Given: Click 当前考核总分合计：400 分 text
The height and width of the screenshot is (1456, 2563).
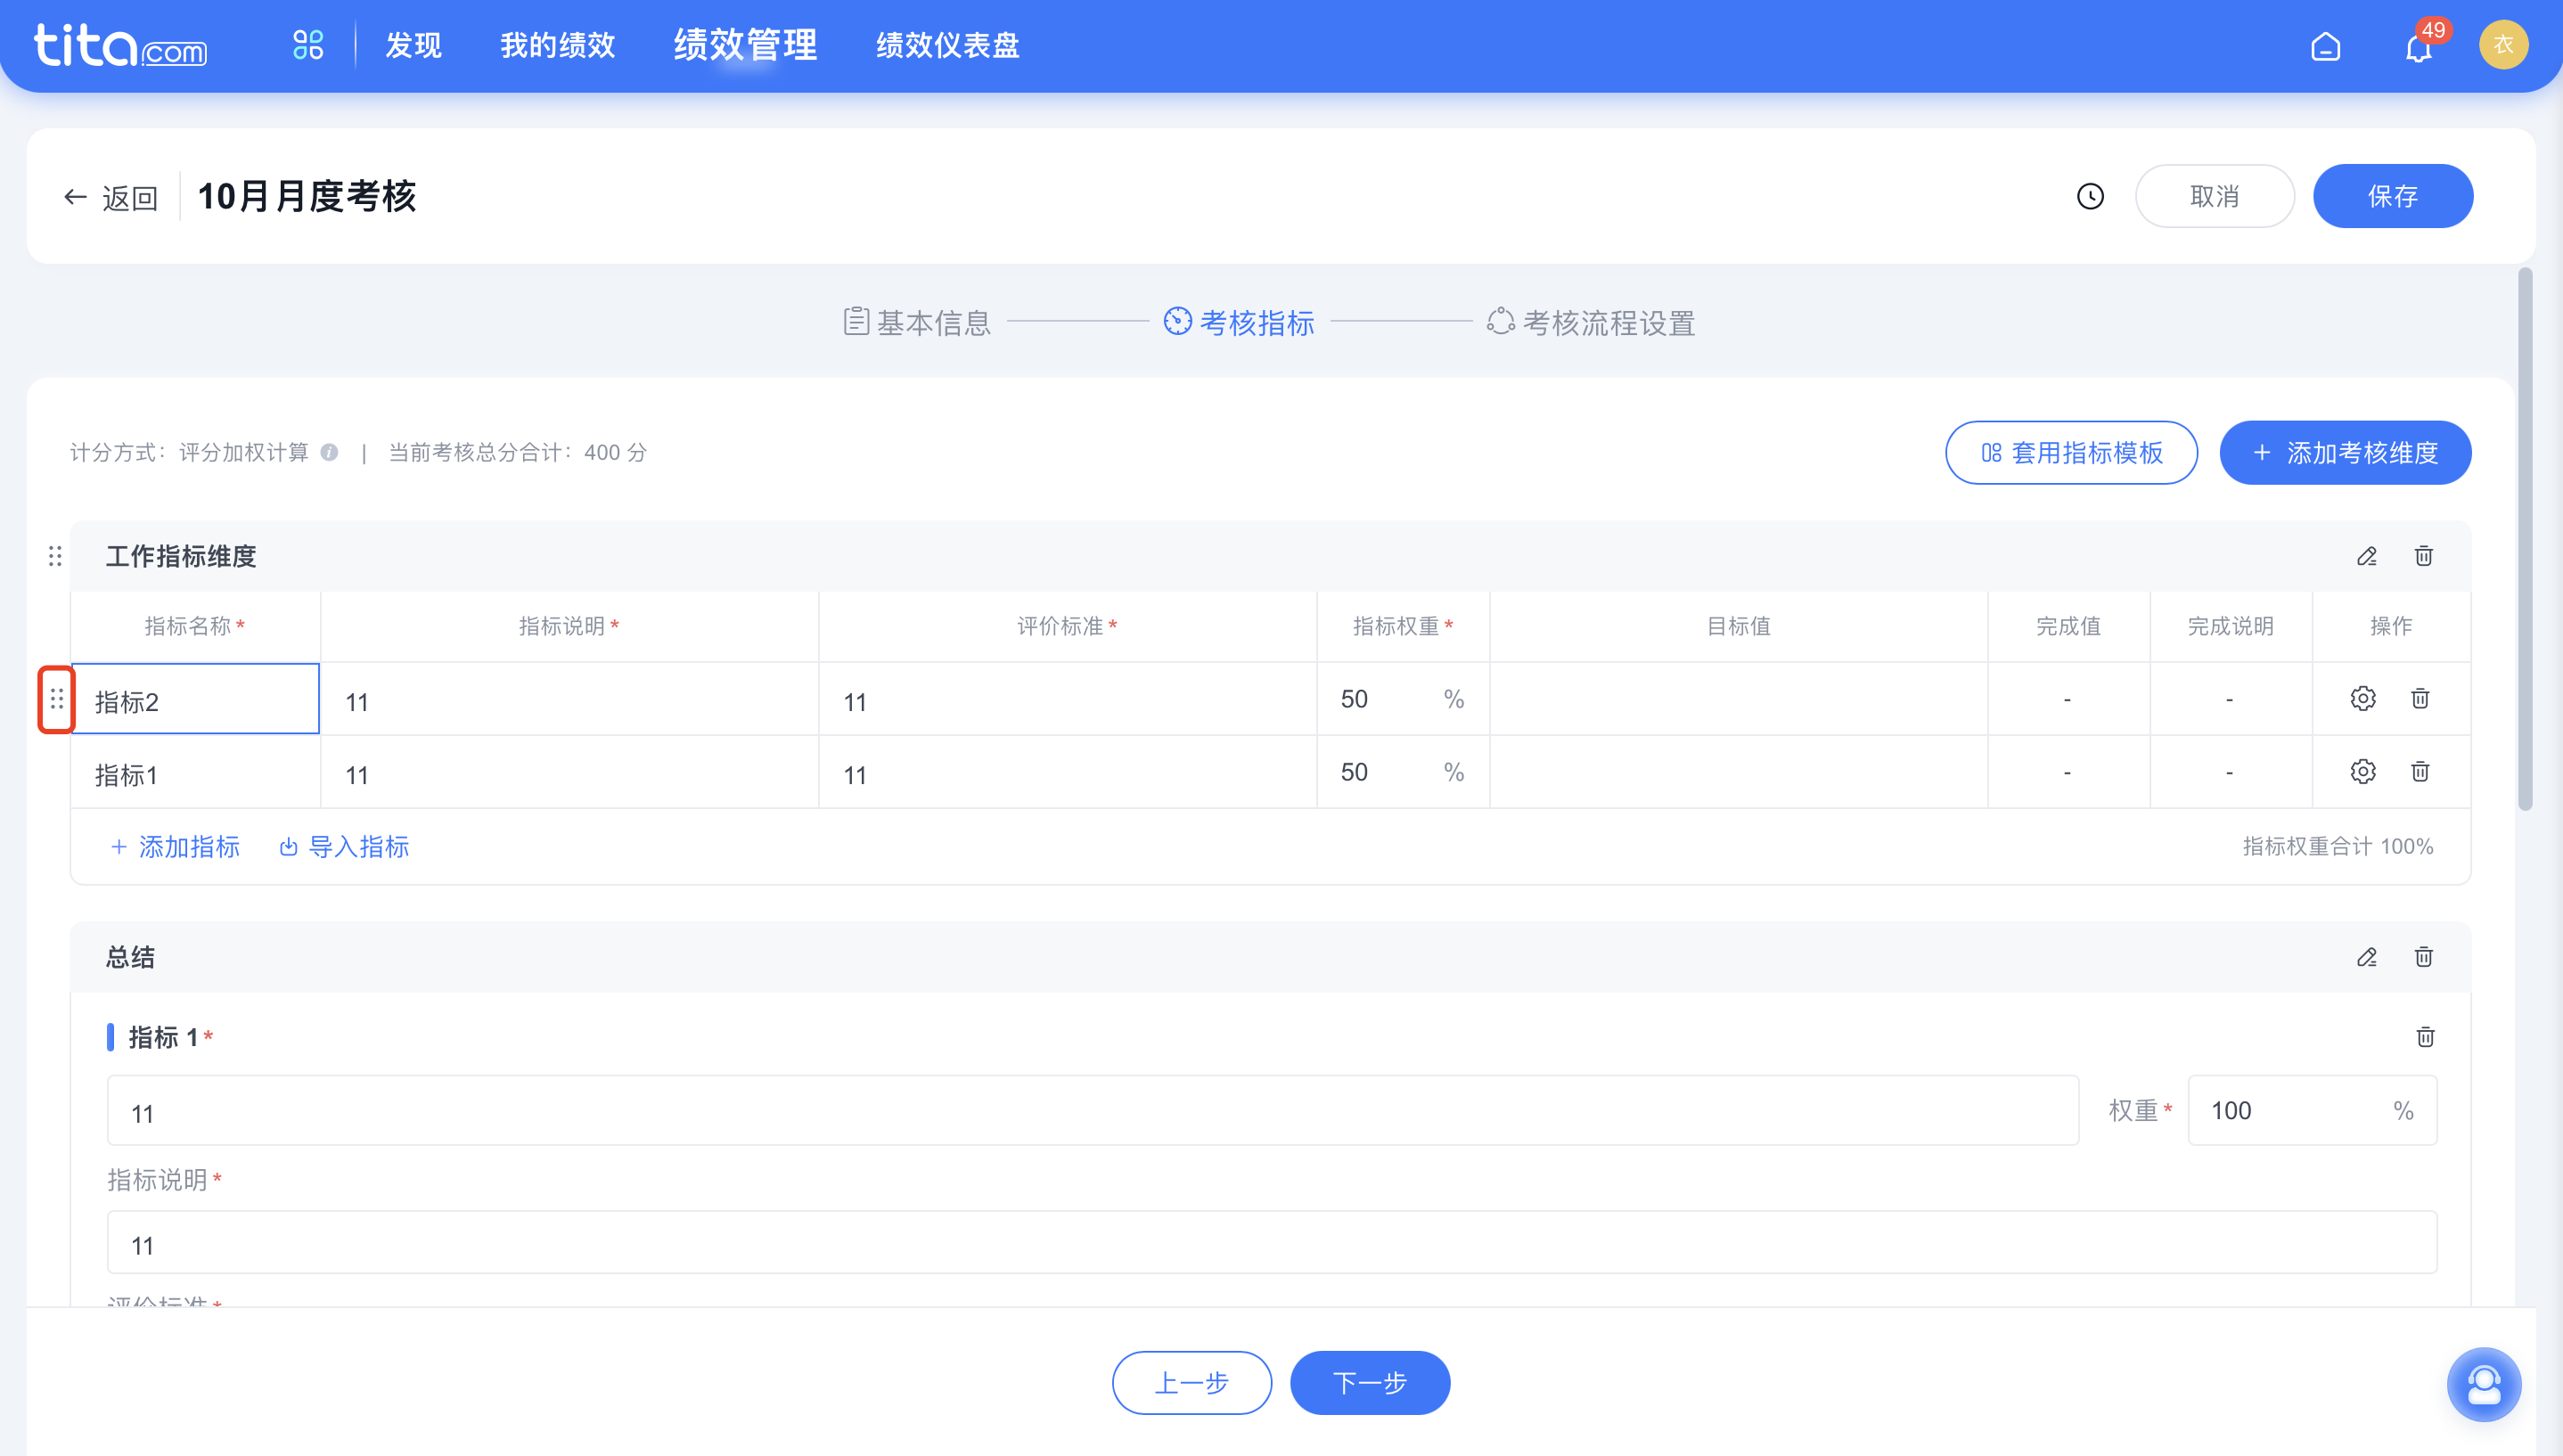Looking at the screenshot, I should [517, 452].
